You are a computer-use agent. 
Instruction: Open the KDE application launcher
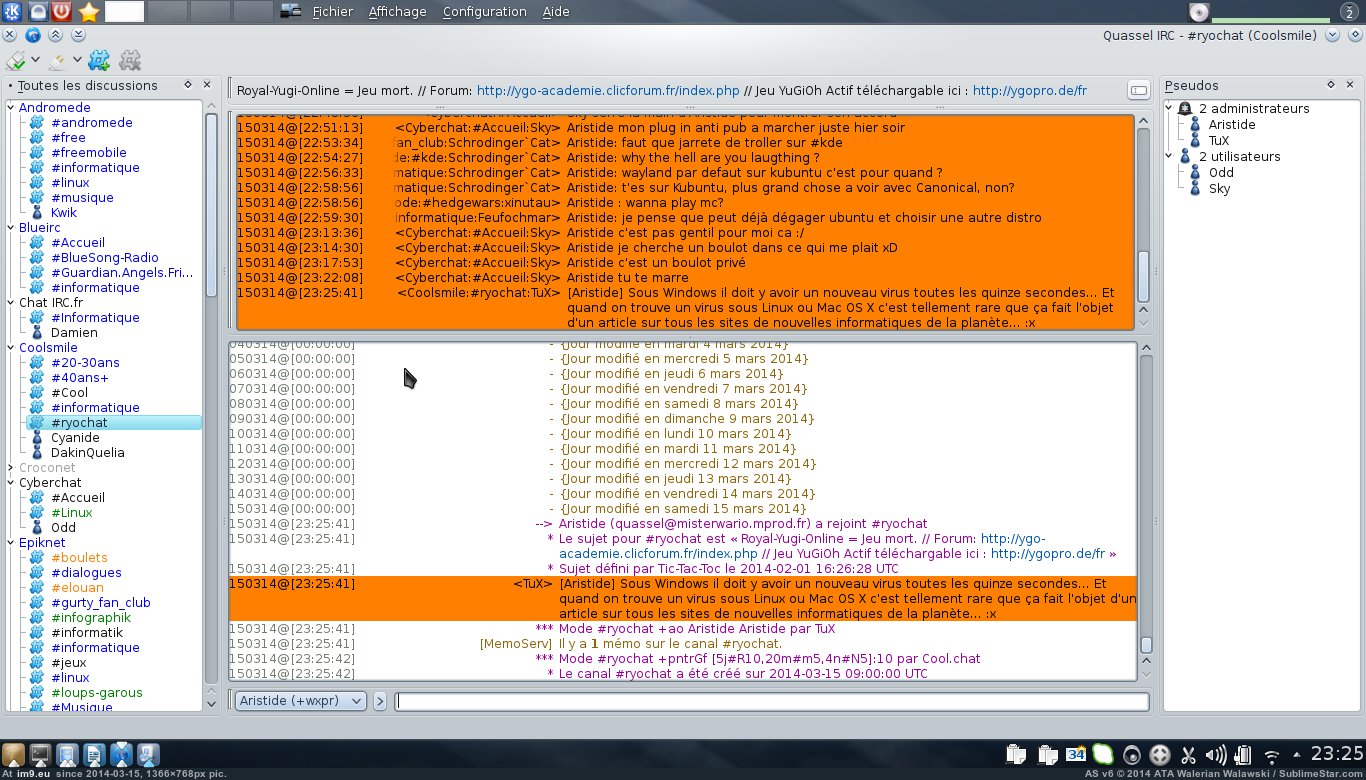coord(11,12)
